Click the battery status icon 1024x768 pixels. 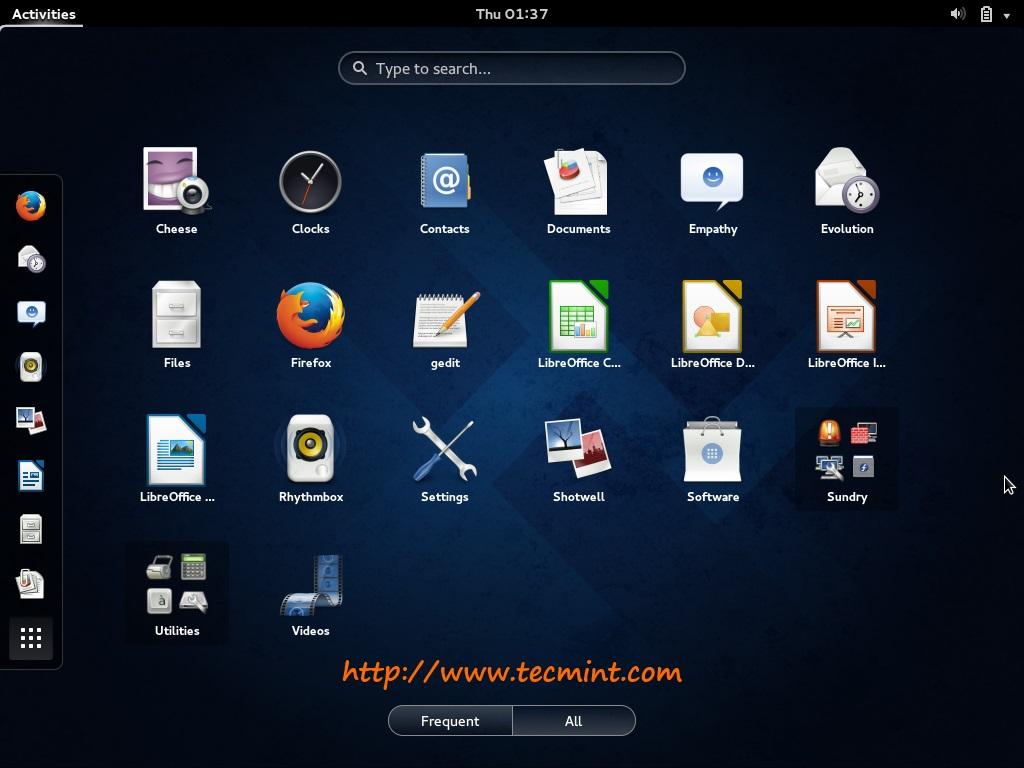click(986, 14)
